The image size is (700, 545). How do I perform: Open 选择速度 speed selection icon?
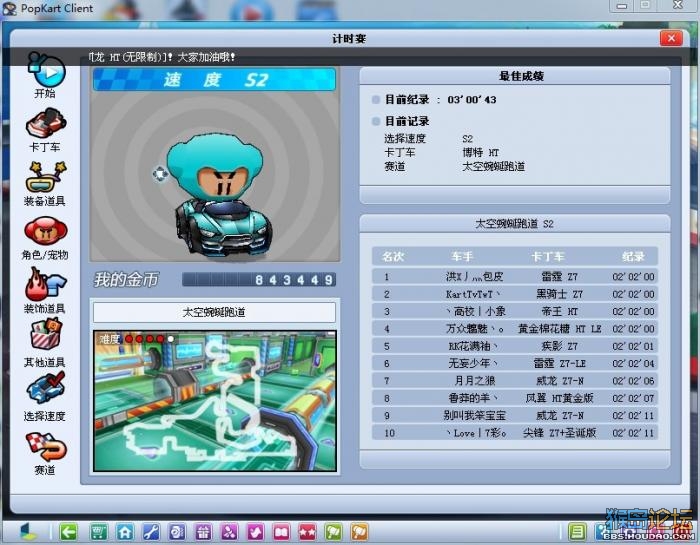point(46,389)
